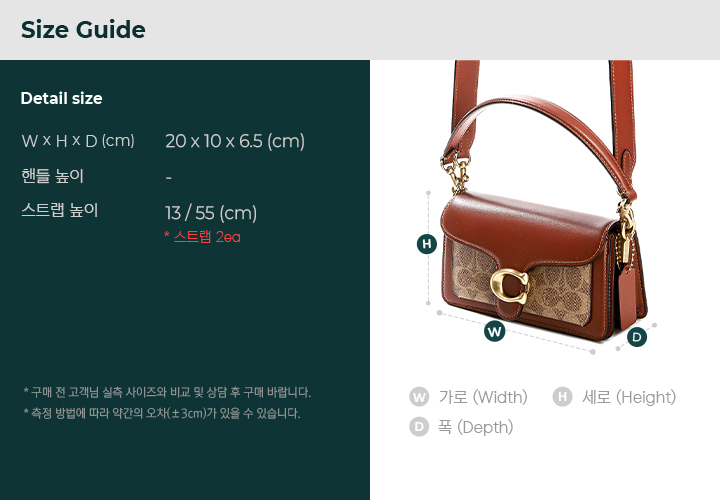This screenshot has height=500, width=720.
Task: Click the gray D legend icon
Action: click(419, 427)
